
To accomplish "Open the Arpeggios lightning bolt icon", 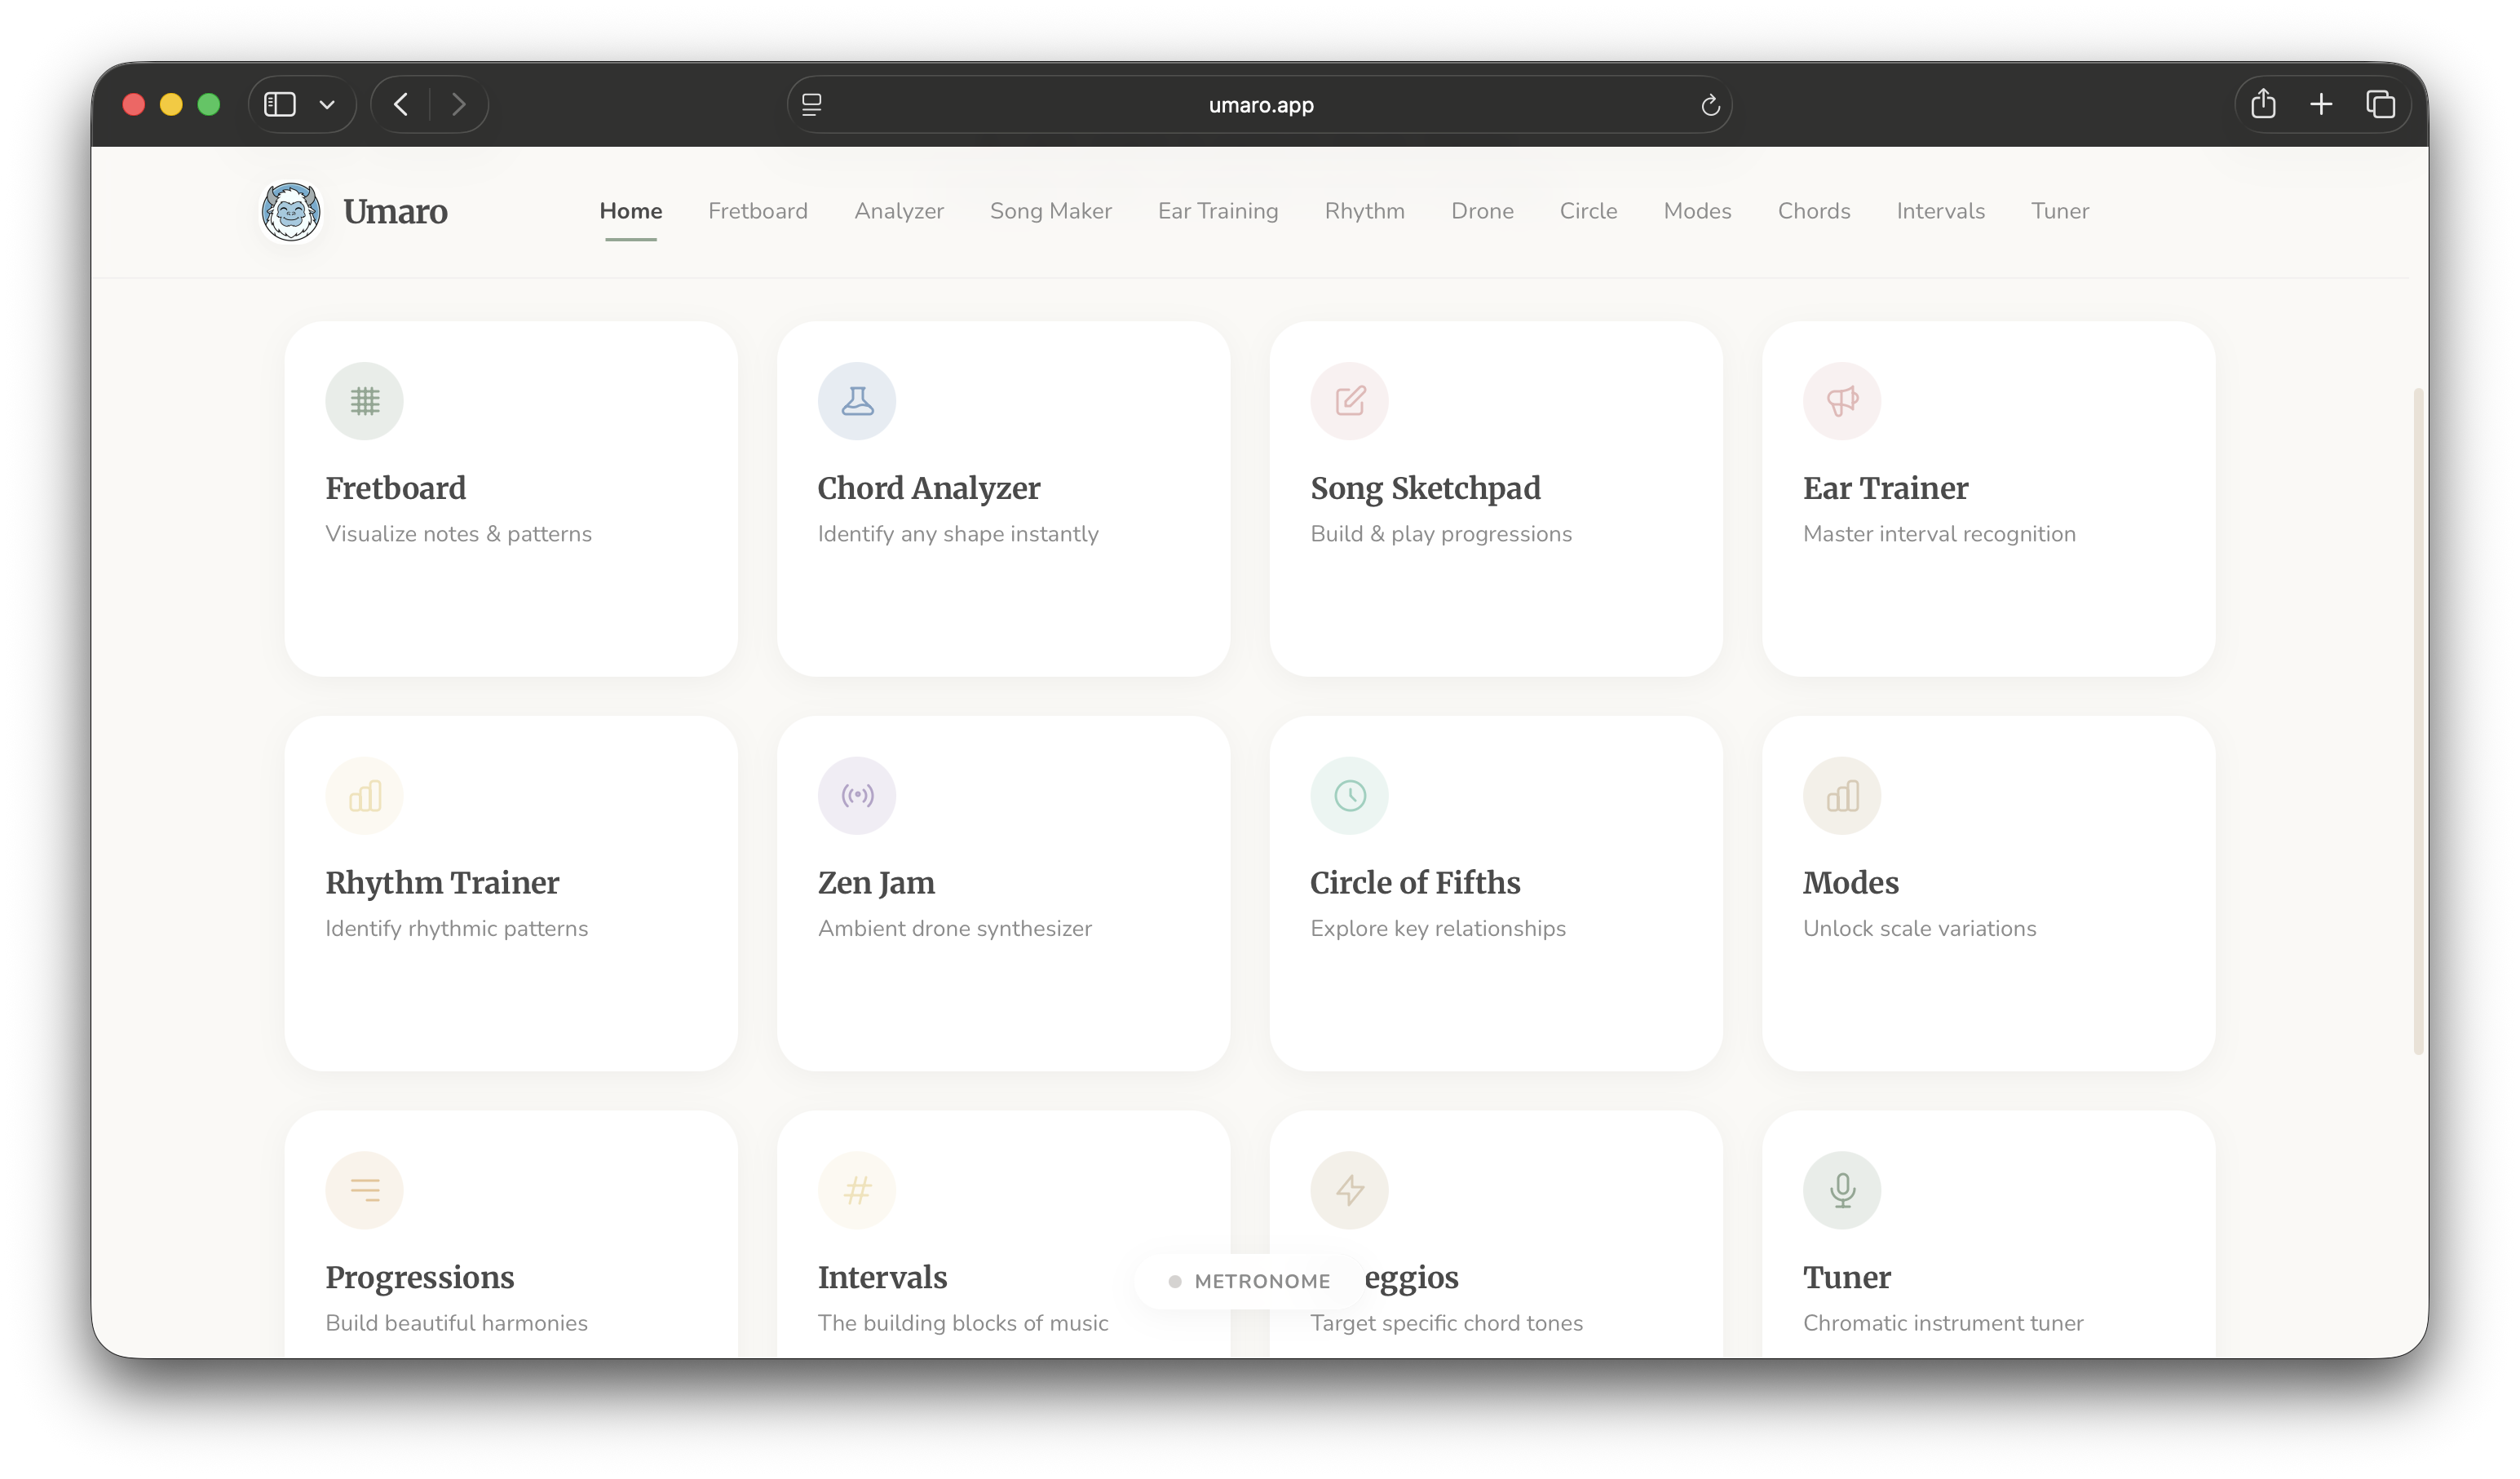I will pyautogui.click(x=1349, y=1190).
